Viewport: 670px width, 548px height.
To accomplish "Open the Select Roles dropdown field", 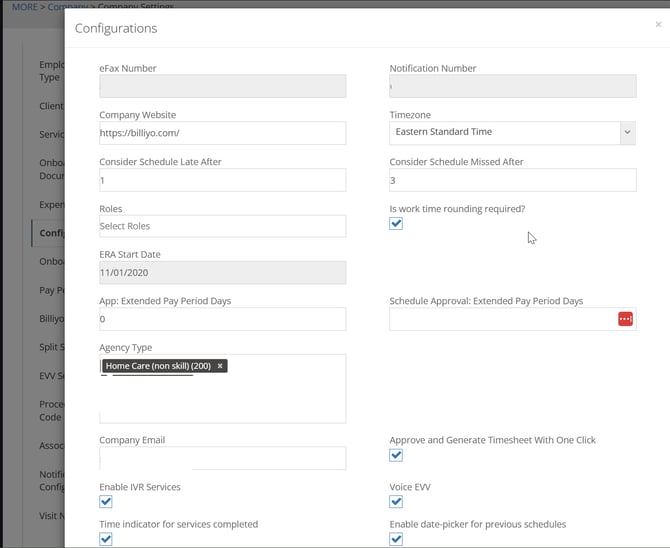I will (x=222, y=226).
